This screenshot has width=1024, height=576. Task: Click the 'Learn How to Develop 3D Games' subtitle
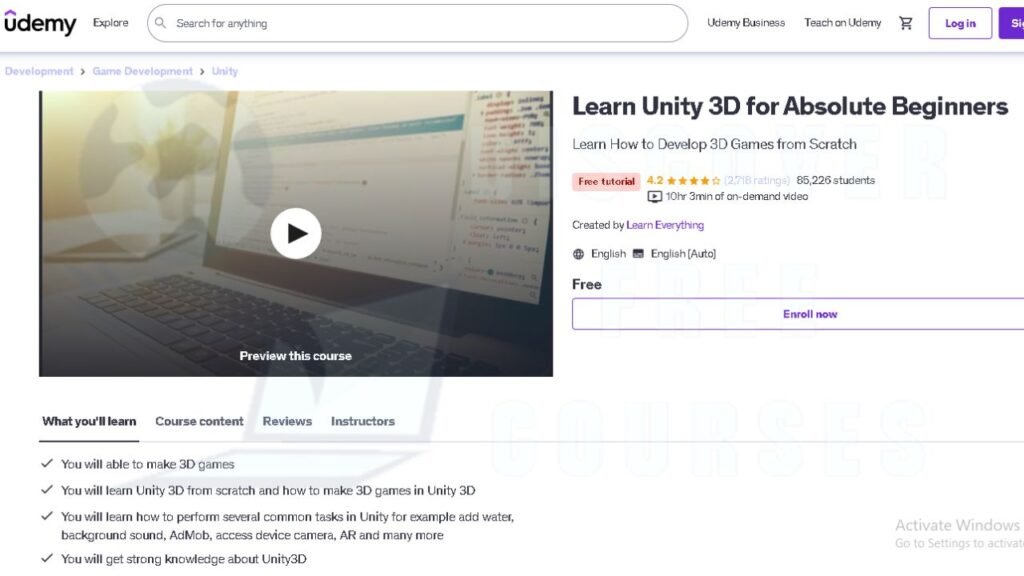click(x=714, y=144)
